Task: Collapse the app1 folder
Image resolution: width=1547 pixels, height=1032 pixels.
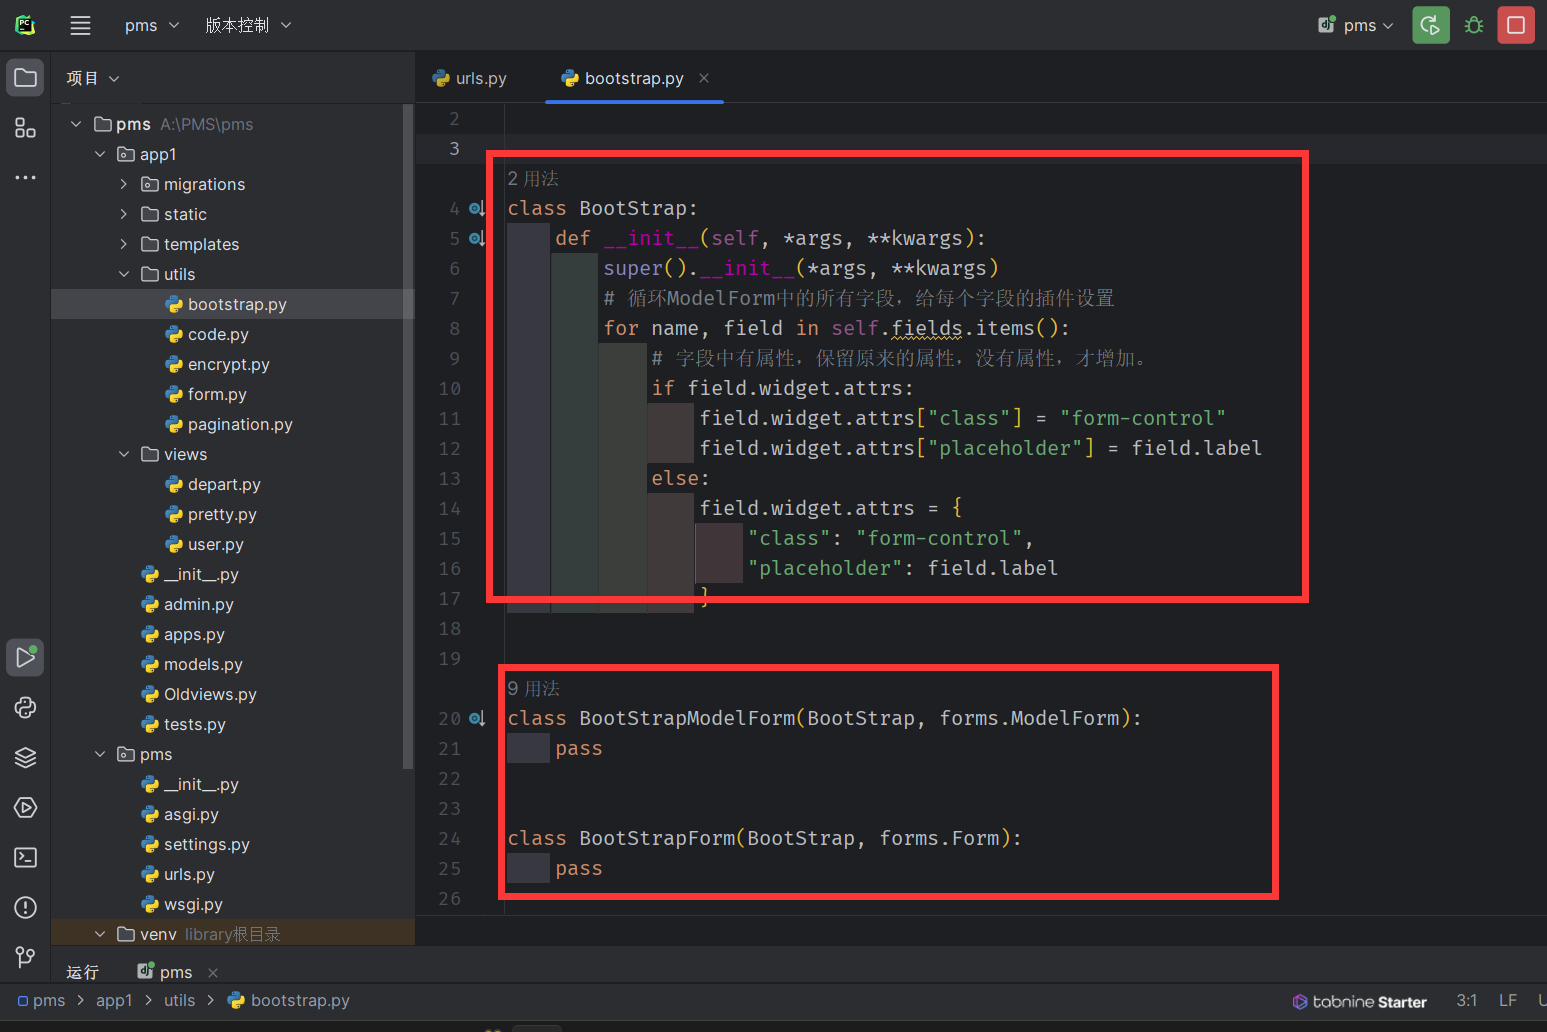Action: (x=100, y=154)
